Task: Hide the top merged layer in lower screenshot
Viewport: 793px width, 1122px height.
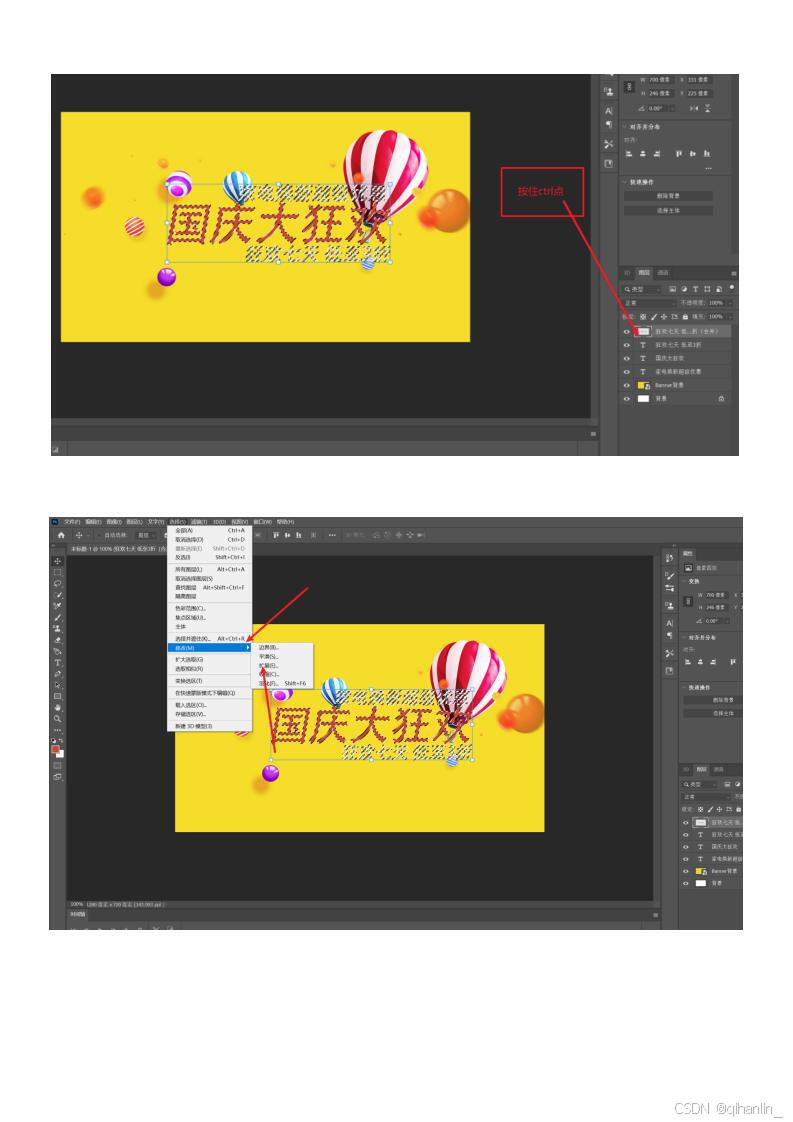Action: pos(685,823)
